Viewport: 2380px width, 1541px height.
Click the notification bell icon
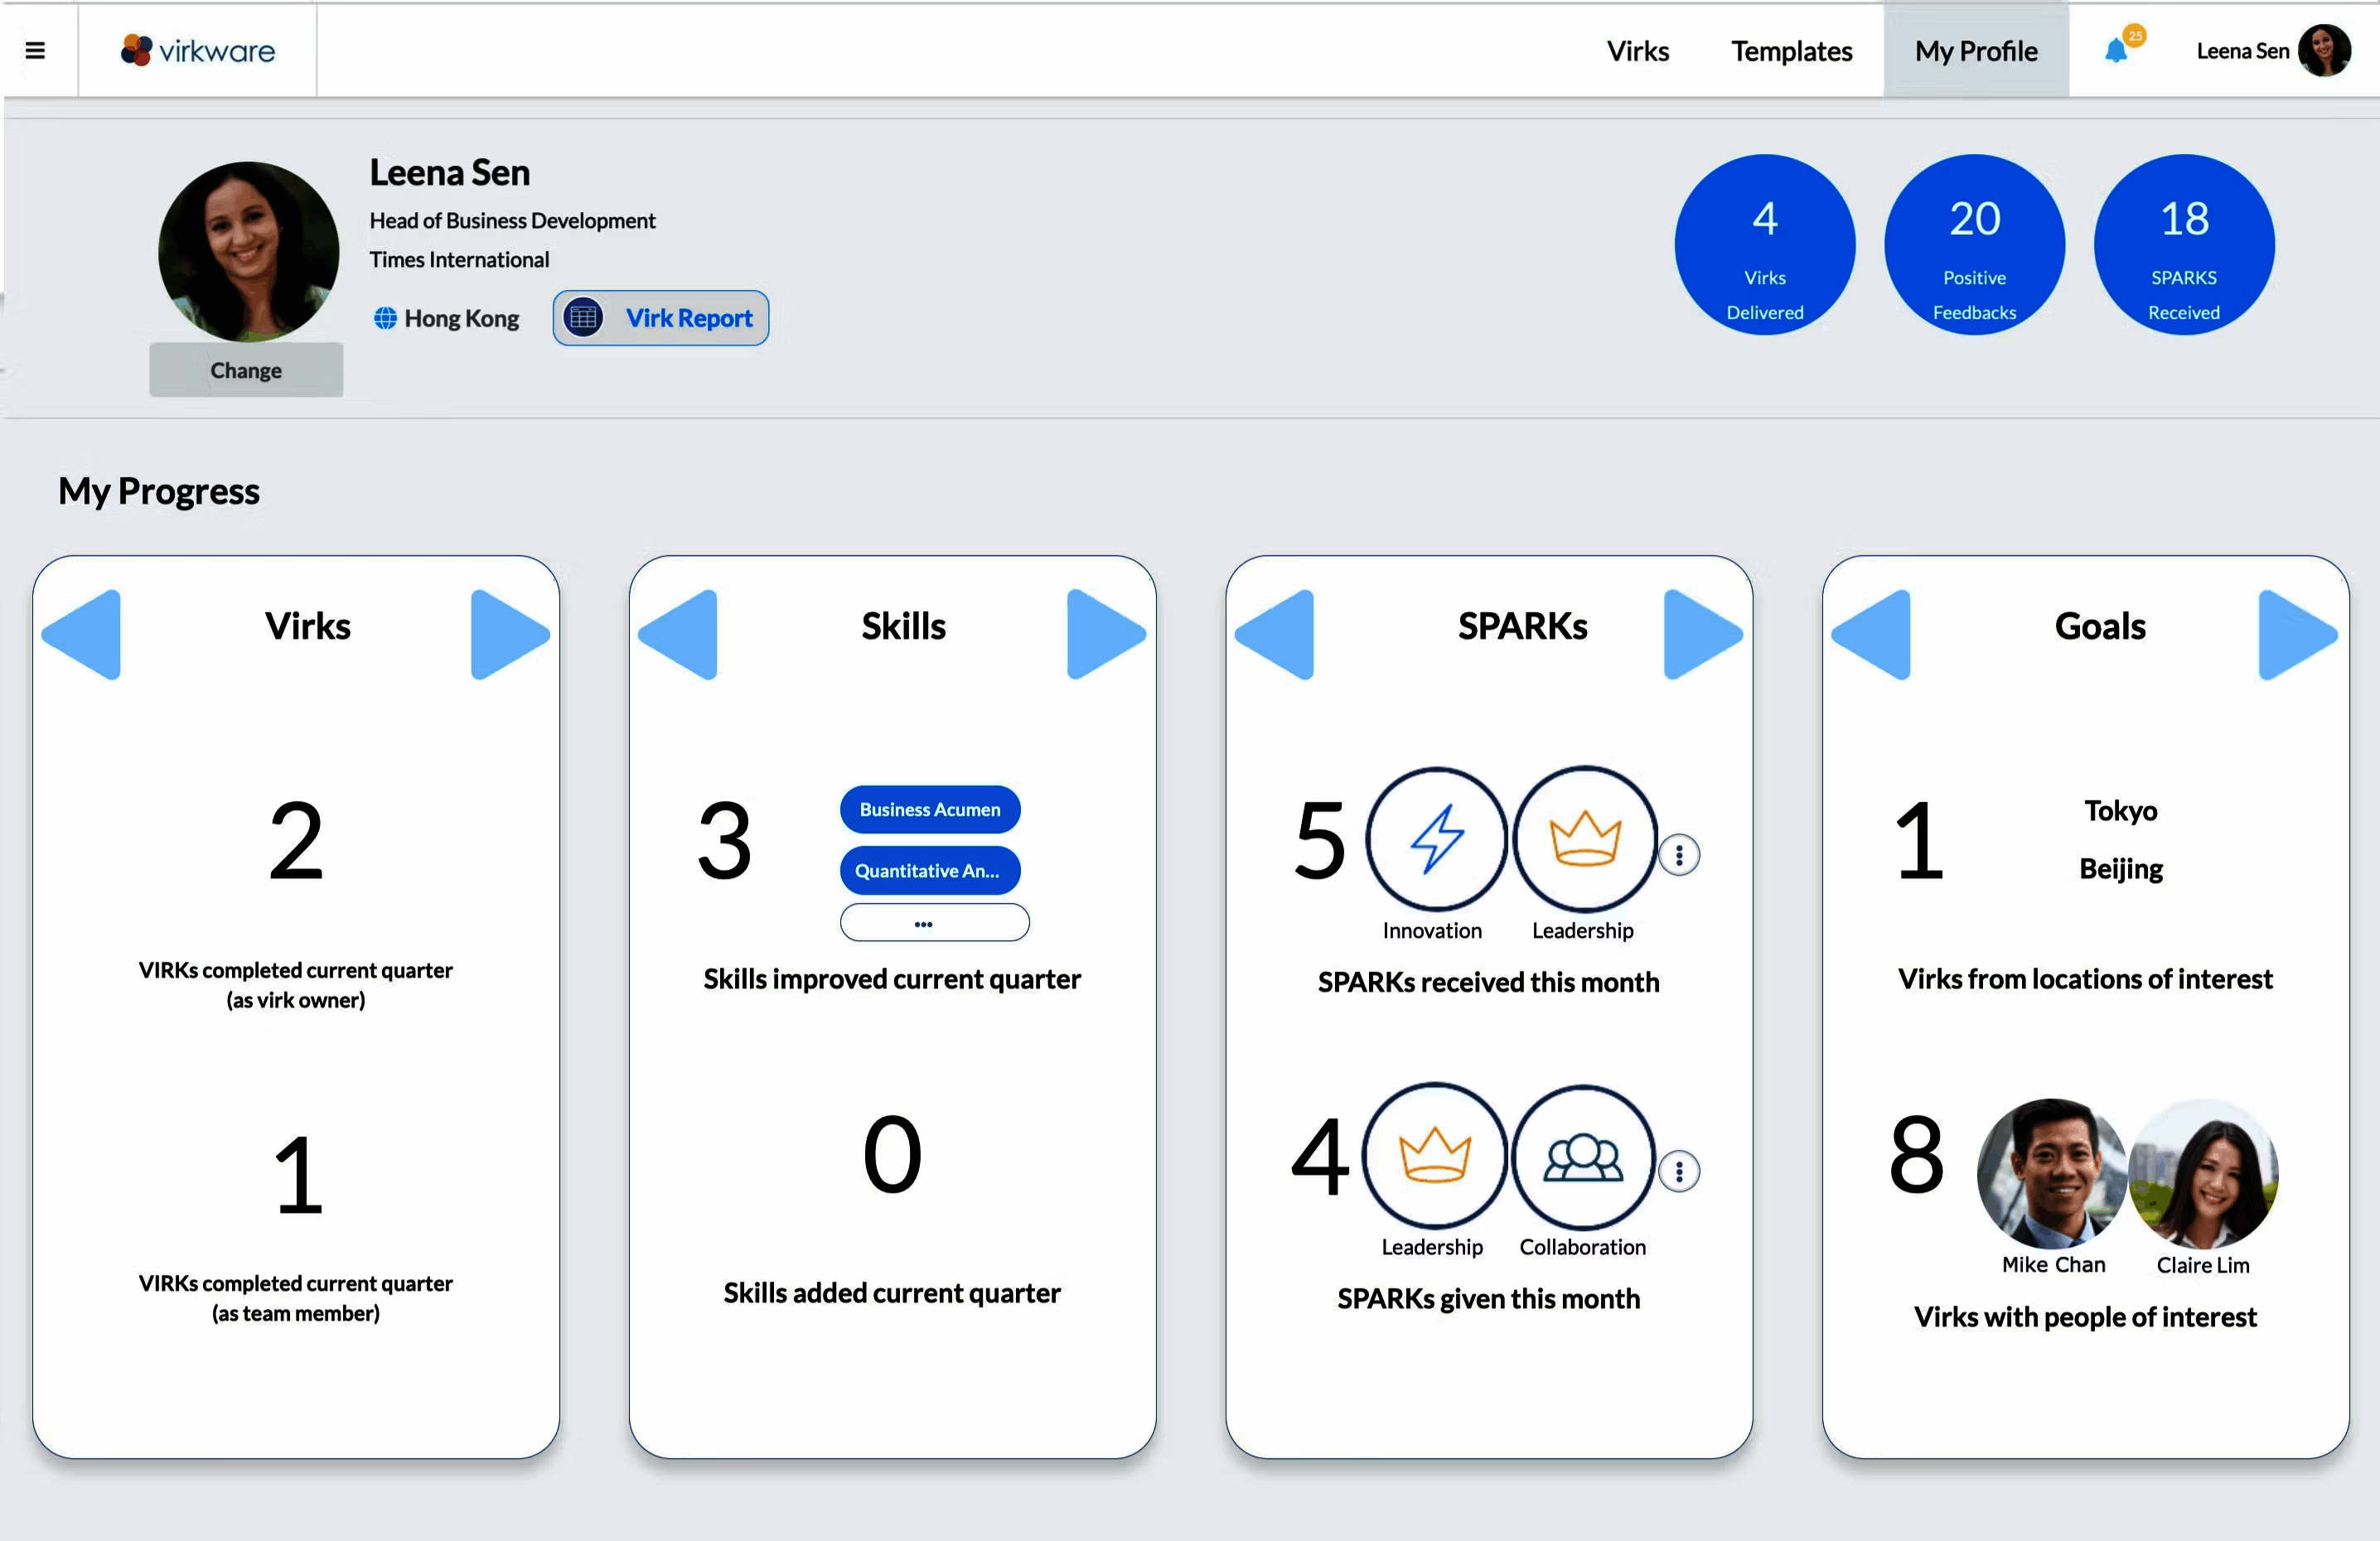2115,51
